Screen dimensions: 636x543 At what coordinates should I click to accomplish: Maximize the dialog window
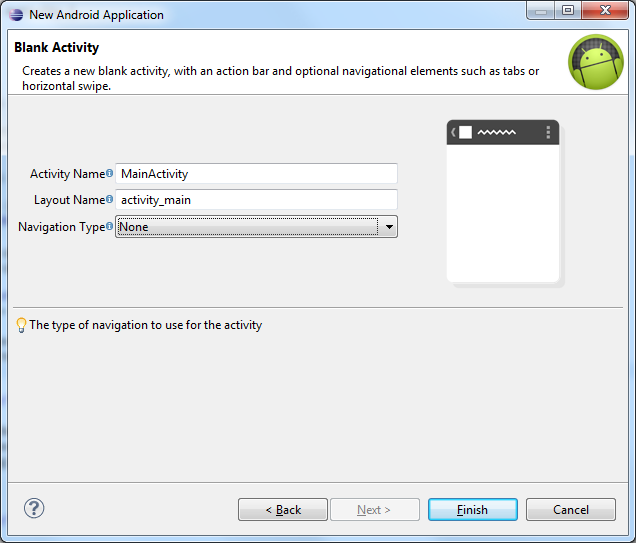point(567,11)
